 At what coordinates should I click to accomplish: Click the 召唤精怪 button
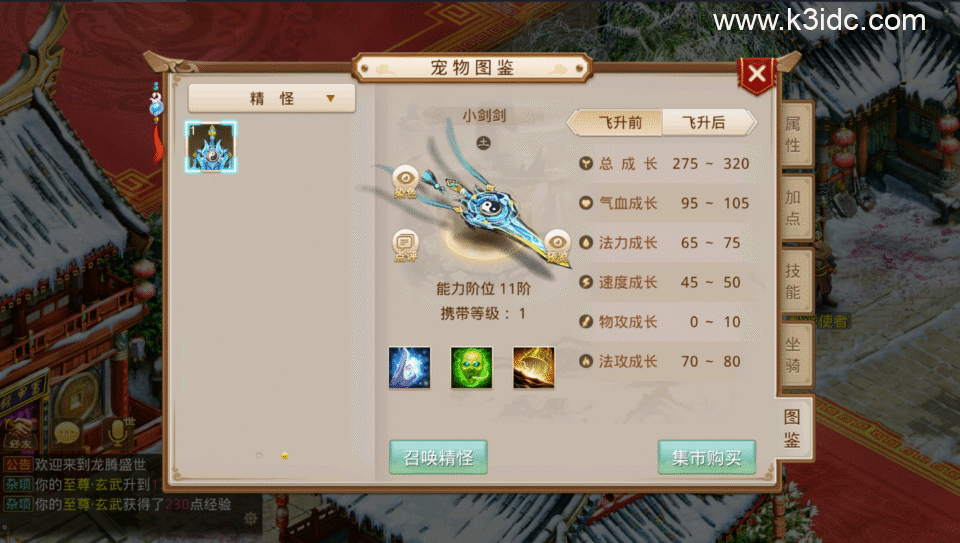(438, 457)
